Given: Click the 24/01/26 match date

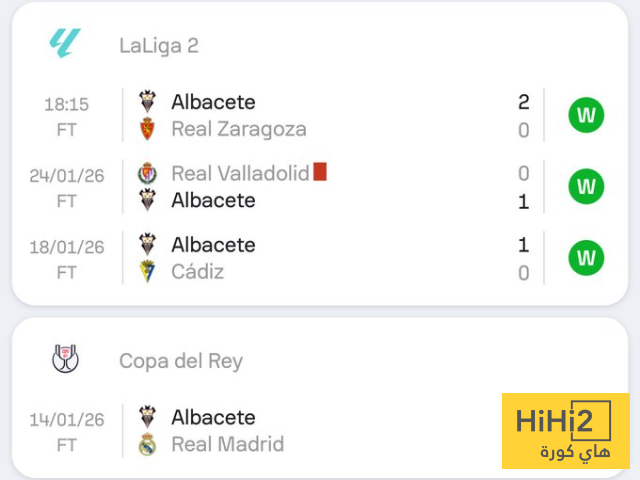Looking at the screenshot, I should [67, 174].
